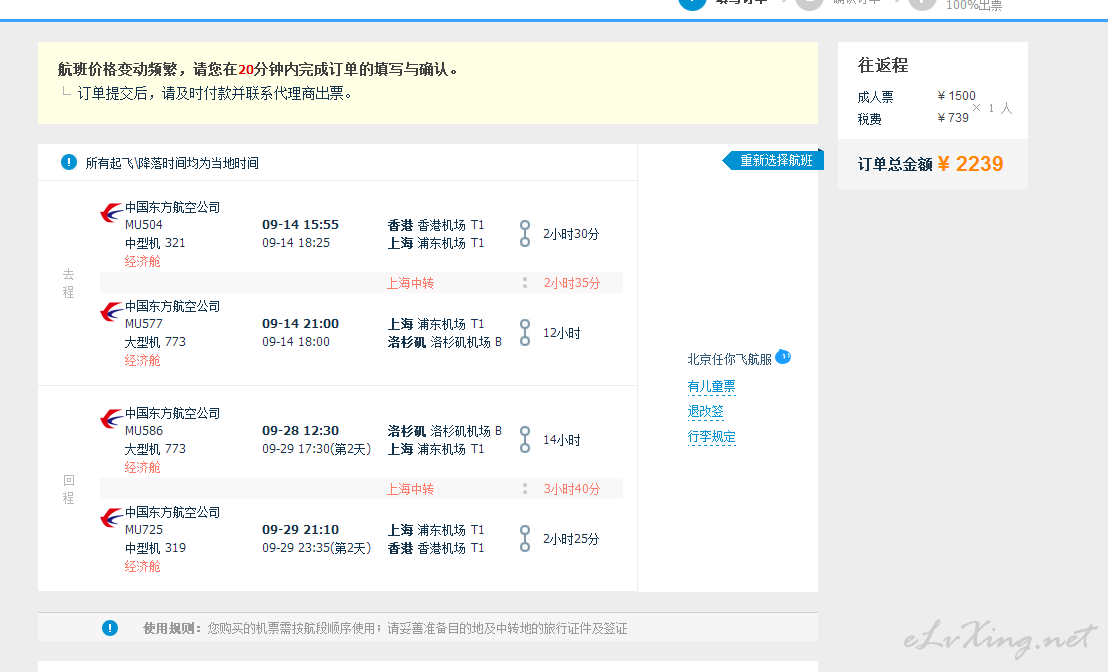The width and height of the screenshot is (1108, 672).
Task: Click the 北京任你飞航服 agent name
Action: (x=729, y=360)
